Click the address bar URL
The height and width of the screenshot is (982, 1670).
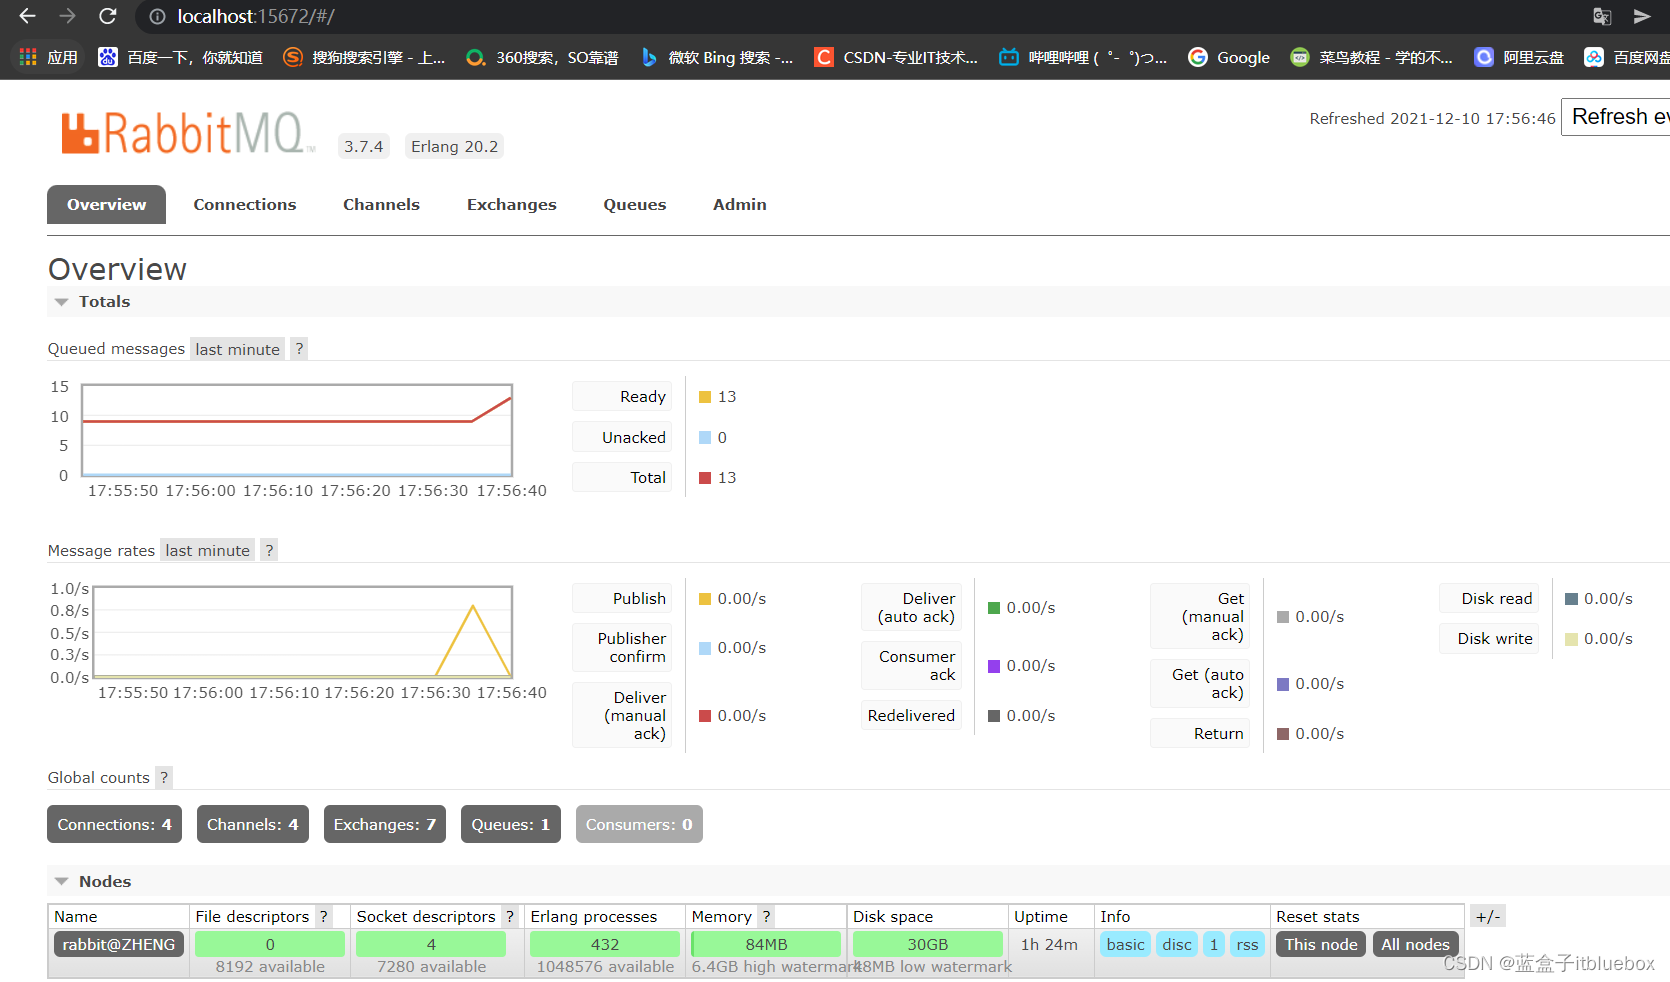(256, 17)
